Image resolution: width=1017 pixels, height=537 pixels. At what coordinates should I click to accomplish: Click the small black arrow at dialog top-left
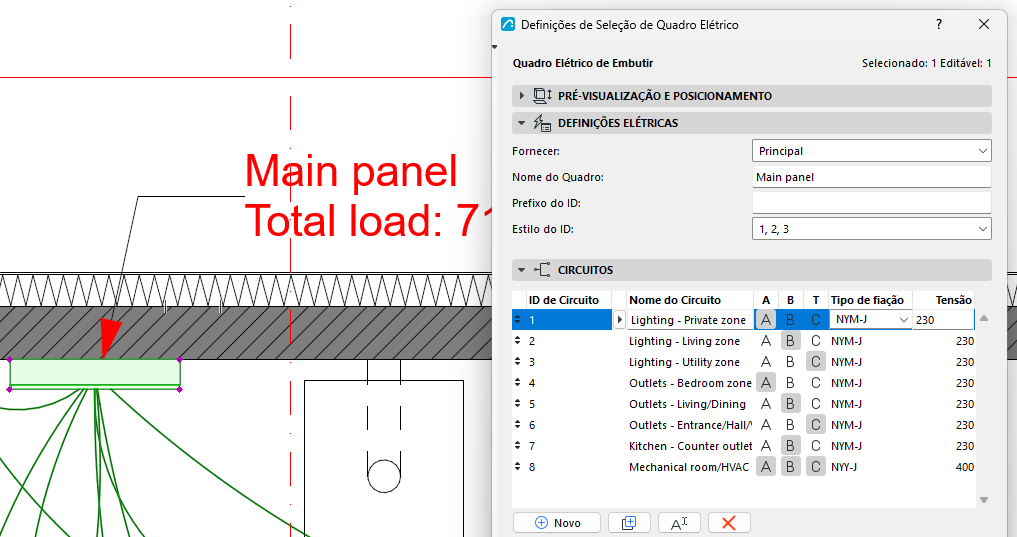[494, 47]
